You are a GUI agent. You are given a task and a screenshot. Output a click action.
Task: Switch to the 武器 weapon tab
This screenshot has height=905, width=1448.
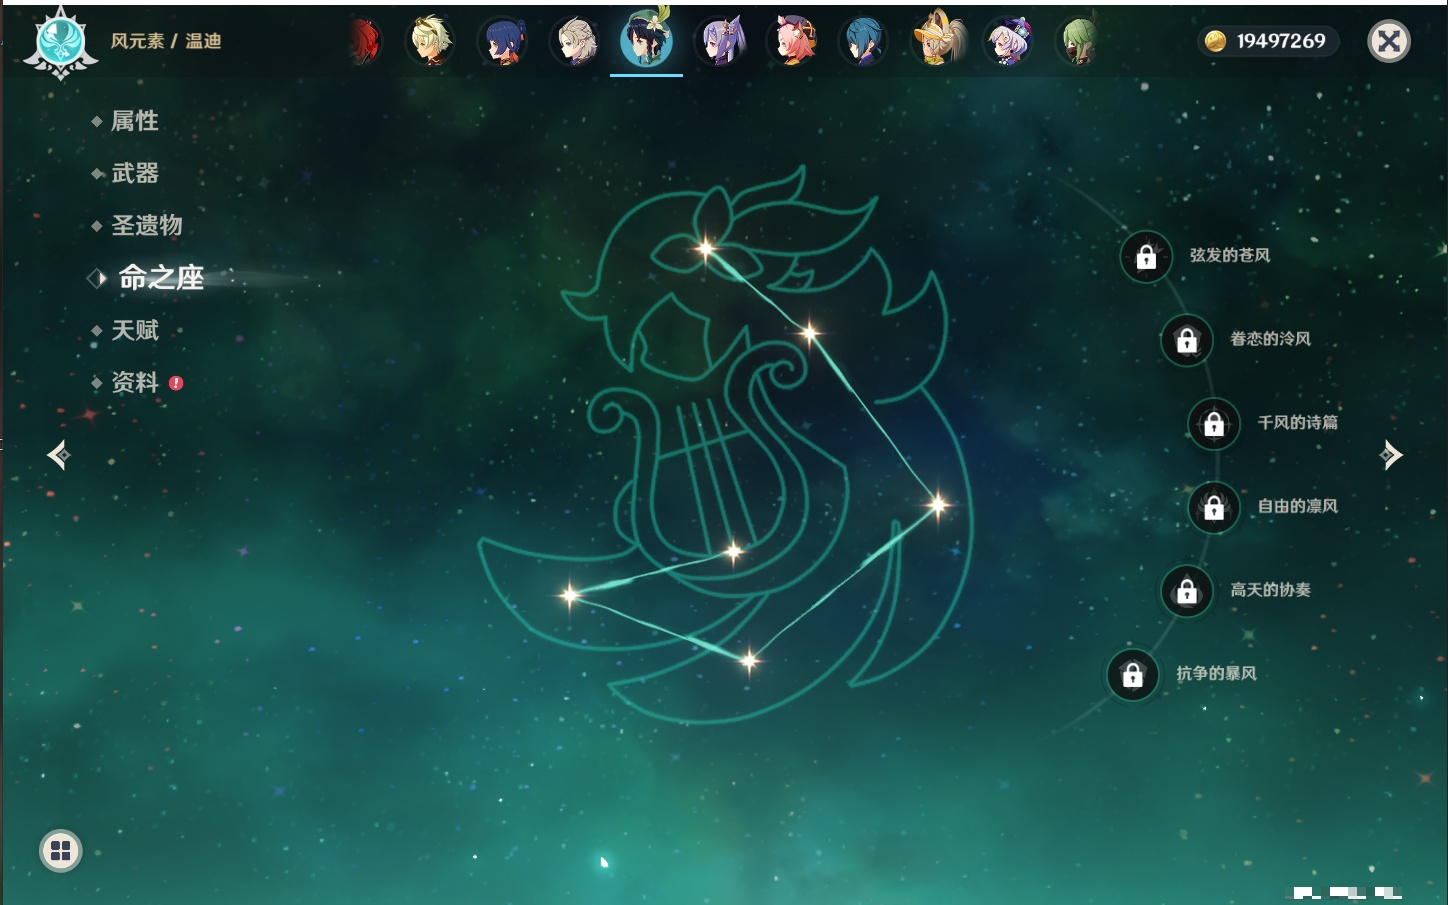pyautogui.click(x=134, y=173)
